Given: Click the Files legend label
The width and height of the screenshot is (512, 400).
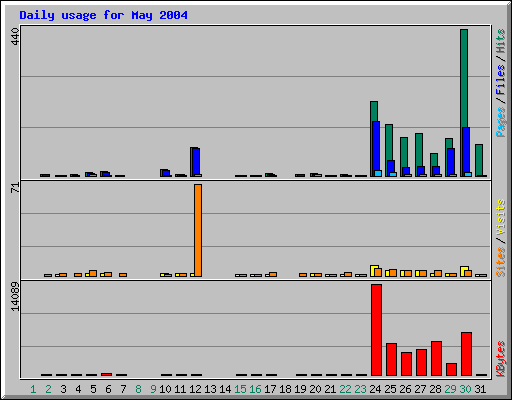Looking at the screenshot, I should coord(500,79).
